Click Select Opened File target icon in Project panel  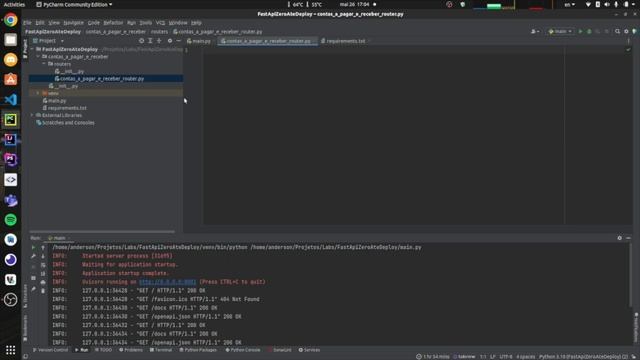142,41
